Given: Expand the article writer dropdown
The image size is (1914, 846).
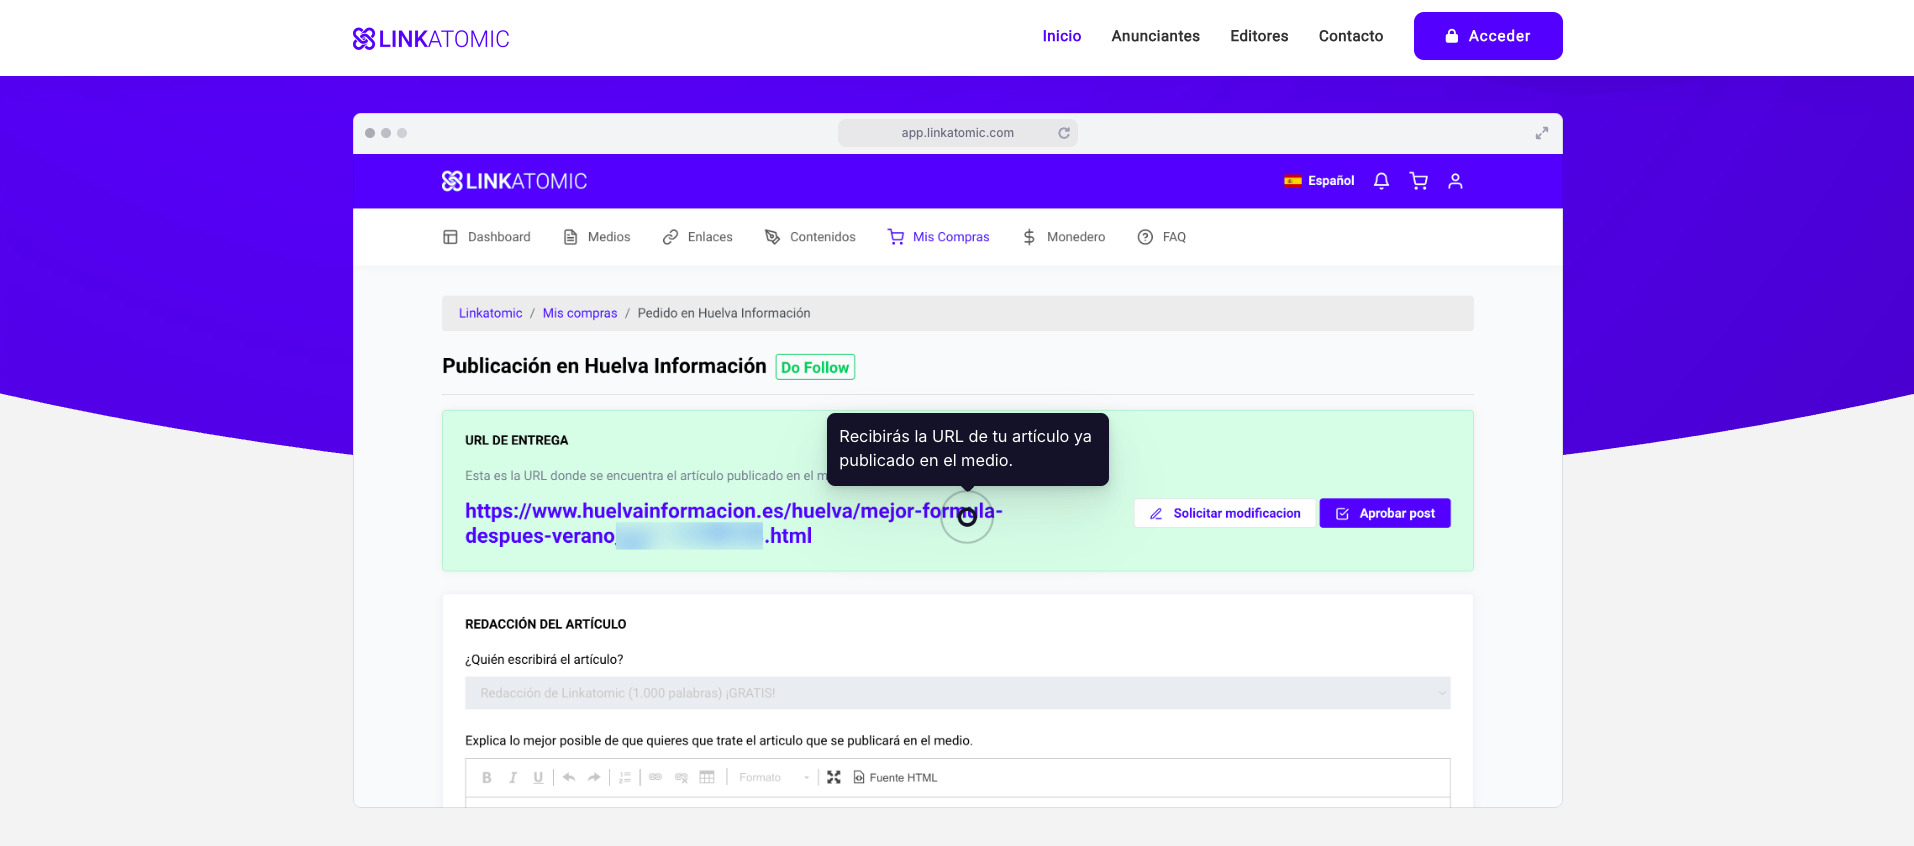Looking at the screenshot, I should [957, 693].
